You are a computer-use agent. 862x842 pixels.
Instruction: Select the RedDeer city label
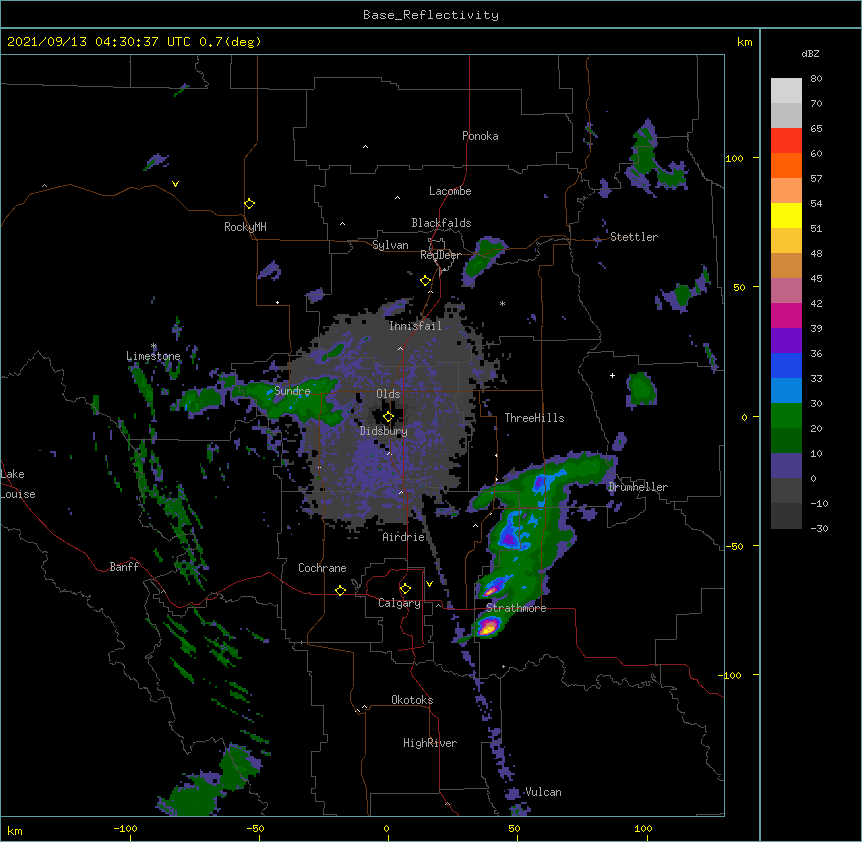(440, 255)
